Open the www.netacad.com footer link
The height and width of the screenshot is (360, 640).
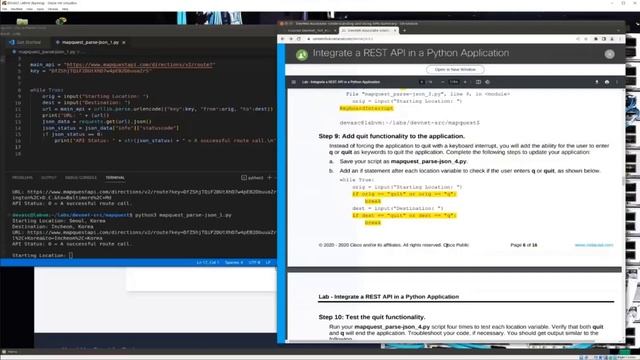pos(594,245)
